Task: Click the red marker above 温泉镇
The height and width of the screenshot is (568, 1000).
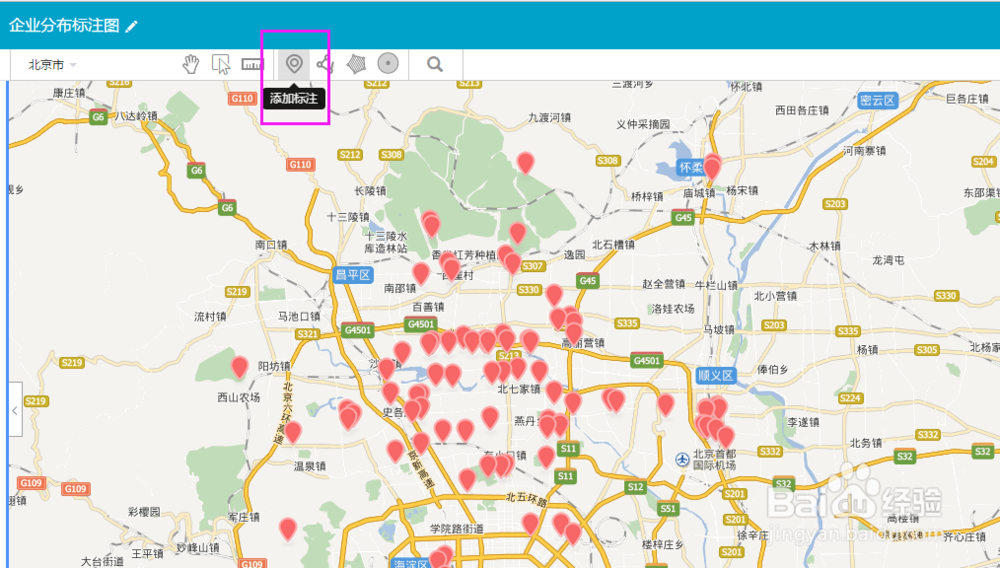Action: (x=293, y=432)
